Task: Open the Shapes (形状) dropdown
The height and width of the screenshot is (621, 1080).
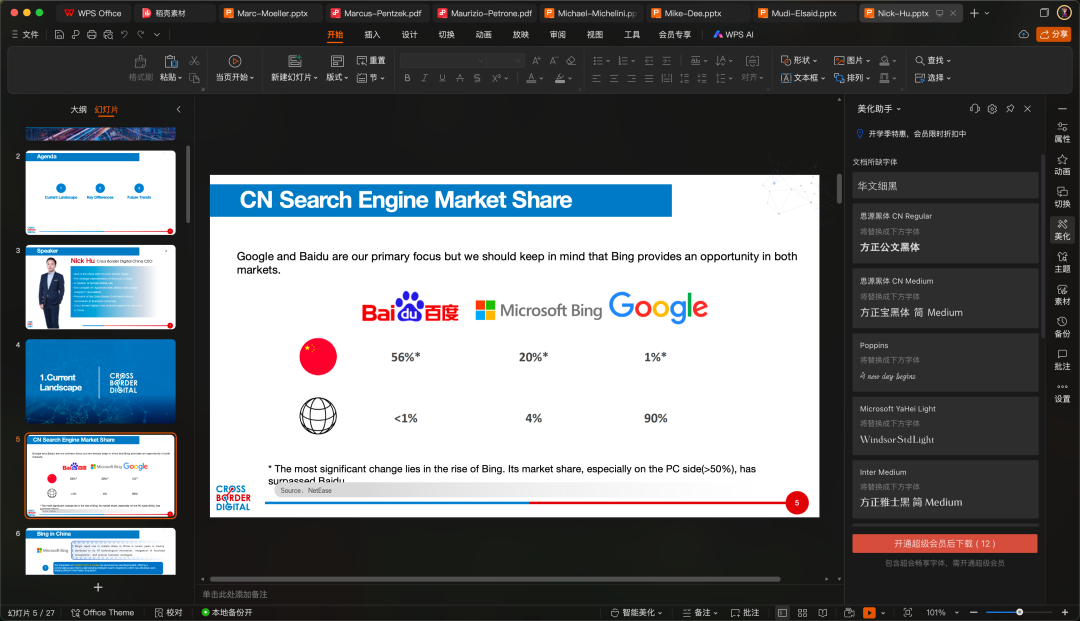Action: [799, 61]
